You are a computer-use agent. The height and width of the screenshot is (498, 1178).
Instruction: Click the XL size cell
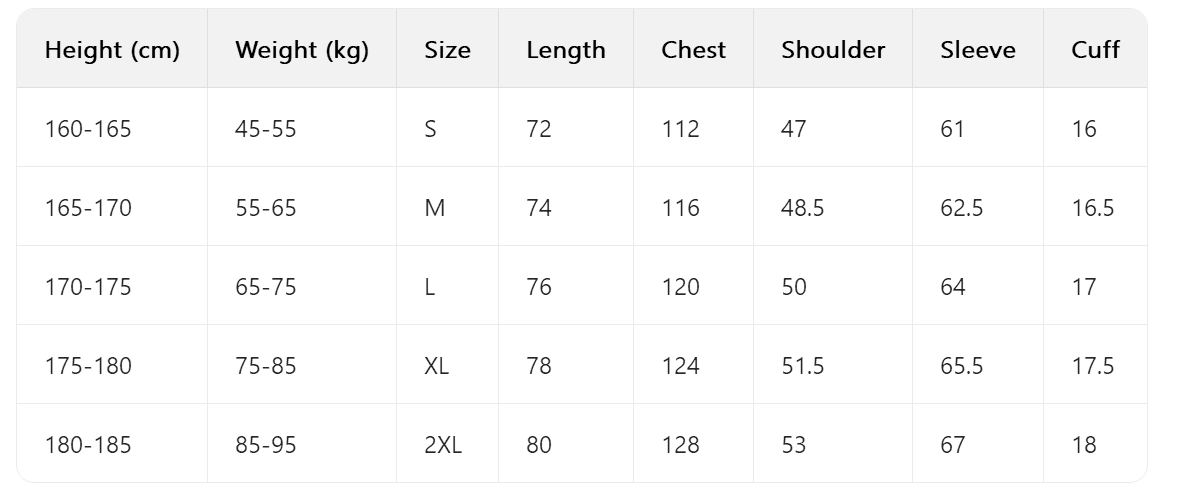pos(436,366)
